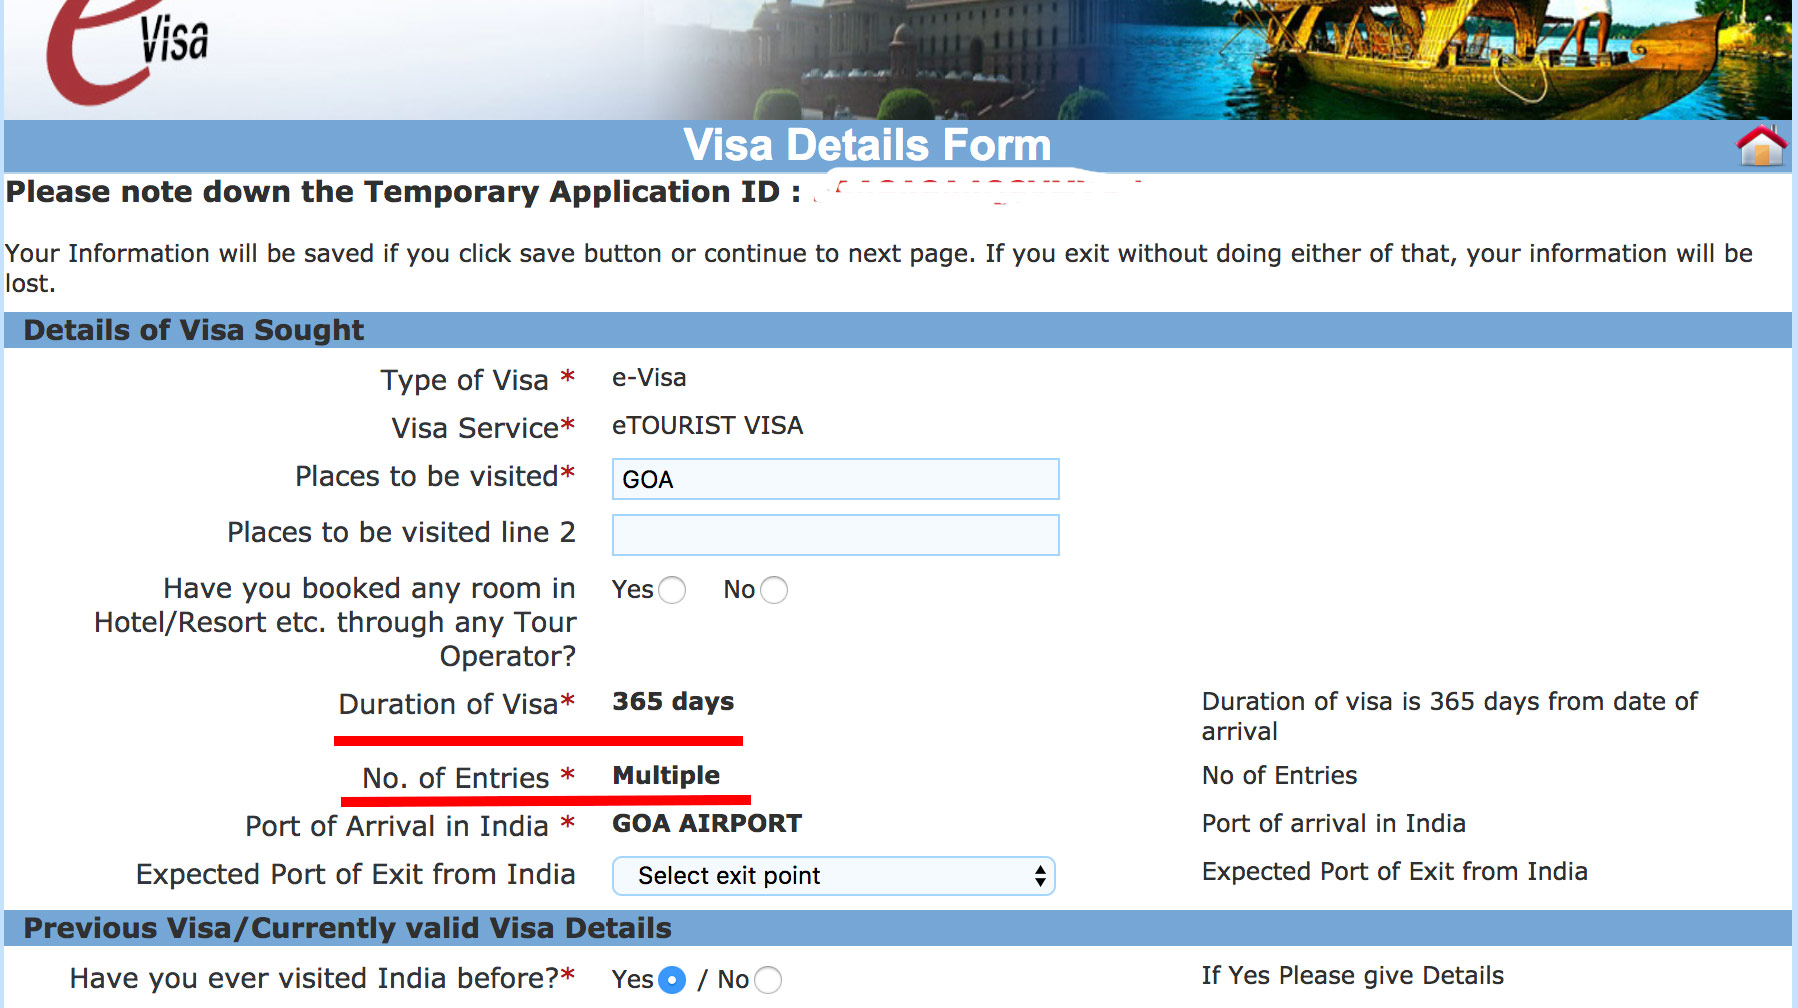
Task: Focus the Places to be visited field containing GOA
Action: tap(835, 479)
